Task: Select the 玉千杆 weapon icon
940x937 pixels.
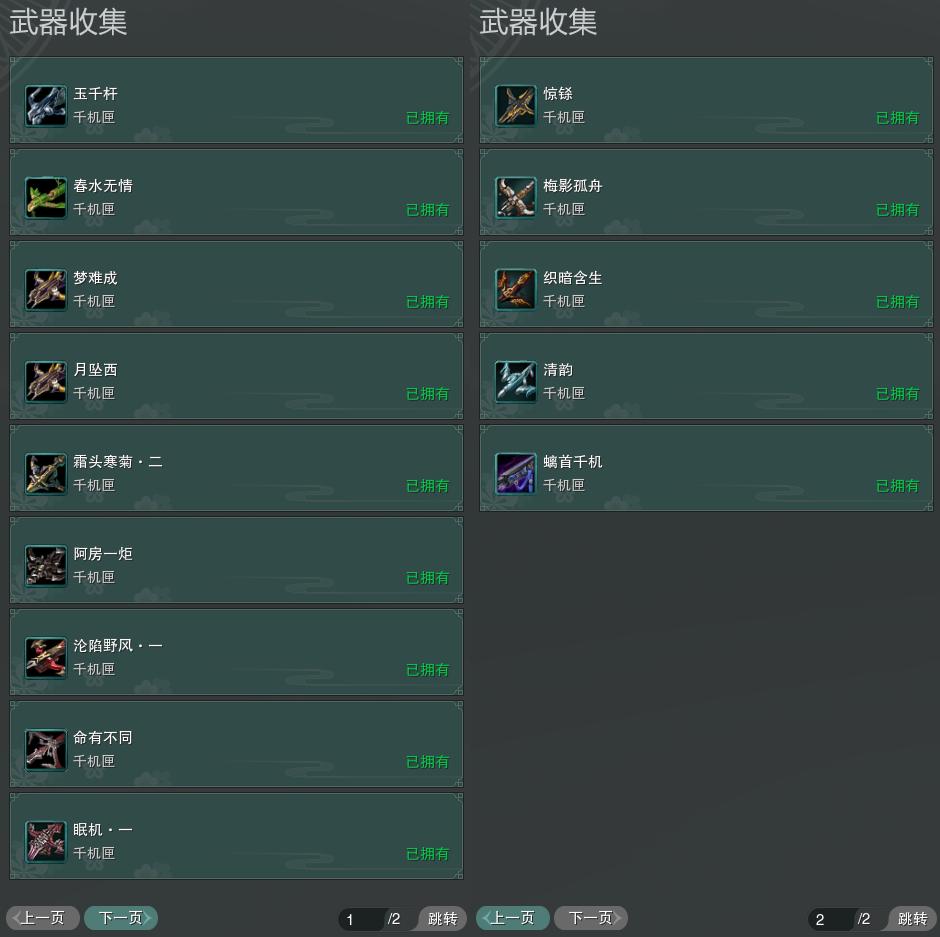Action: pos(46,106)
